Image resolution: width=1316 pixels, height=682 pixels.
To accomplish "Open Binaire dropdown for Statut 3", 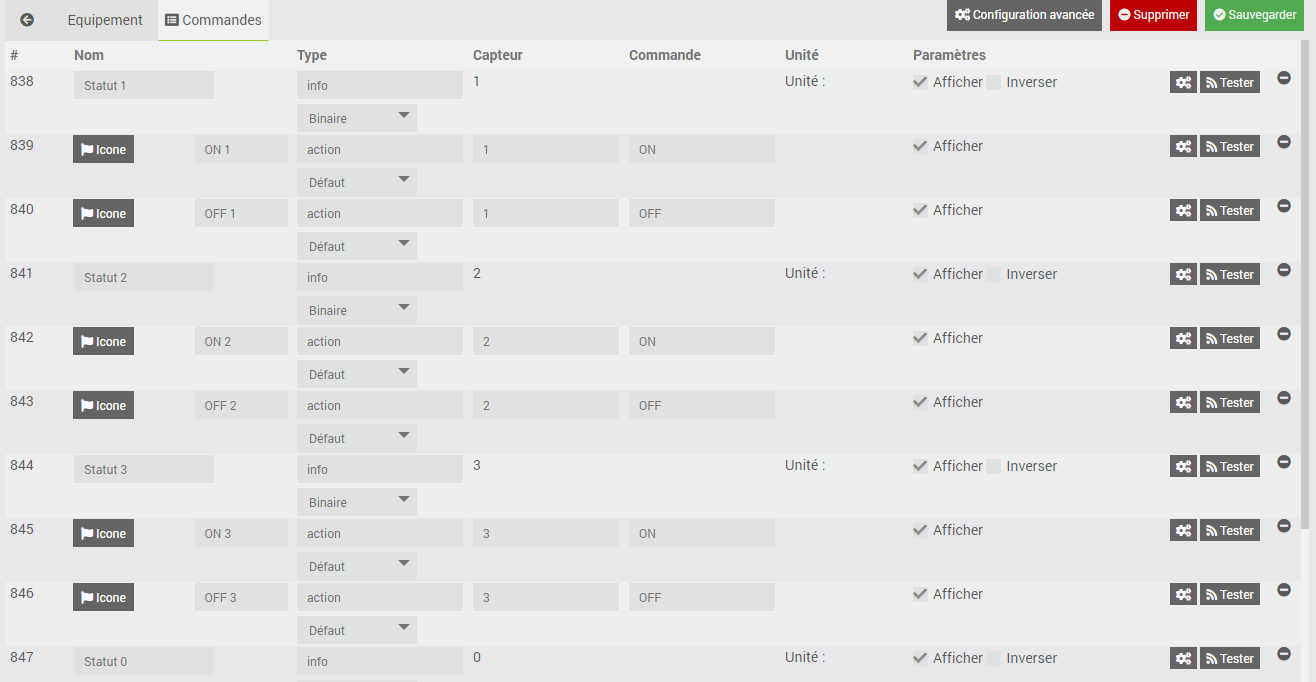I will coord(356,502).
